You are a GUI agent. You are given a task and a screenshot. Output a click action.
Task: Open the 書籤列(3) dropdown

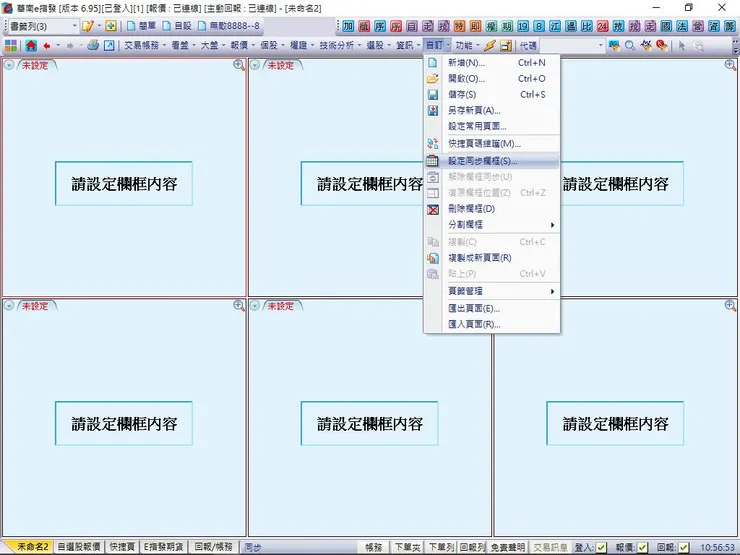pyautogui.click(x=75, y=26)
